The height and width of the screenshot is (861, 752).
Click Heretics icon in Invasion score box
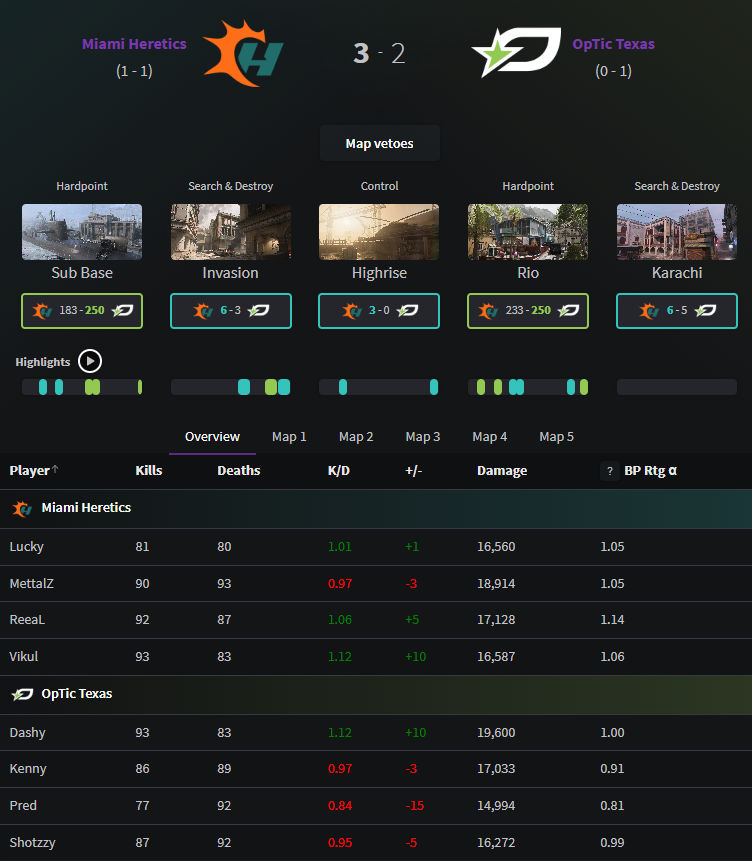click(x=203, y=311)
